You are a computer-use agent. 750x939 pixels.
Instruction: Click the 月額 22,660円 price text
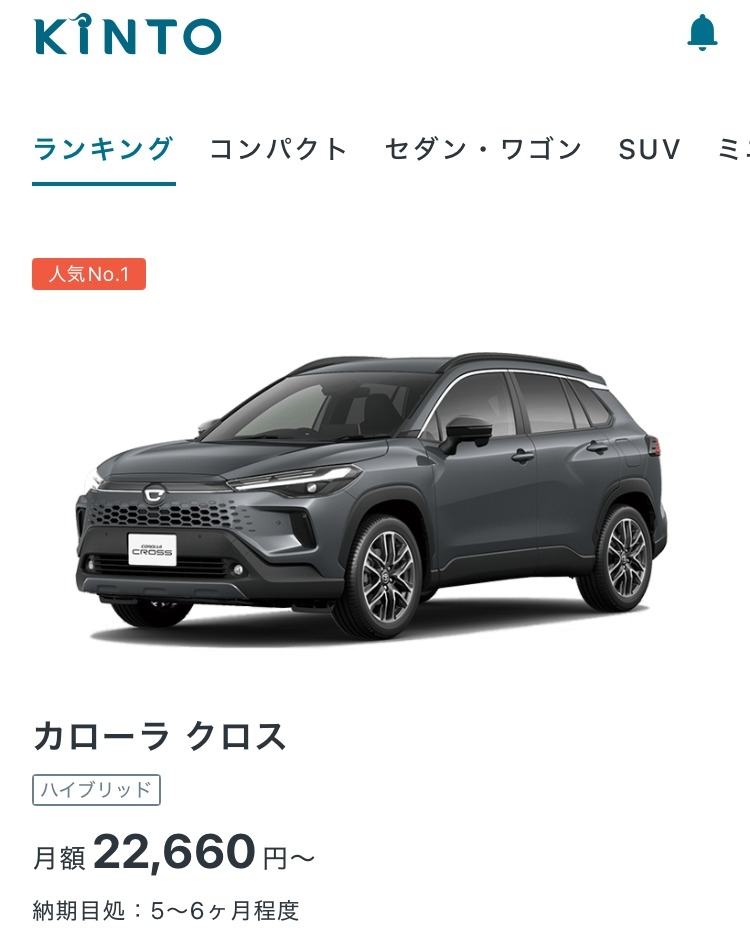(x=174, y=853)
